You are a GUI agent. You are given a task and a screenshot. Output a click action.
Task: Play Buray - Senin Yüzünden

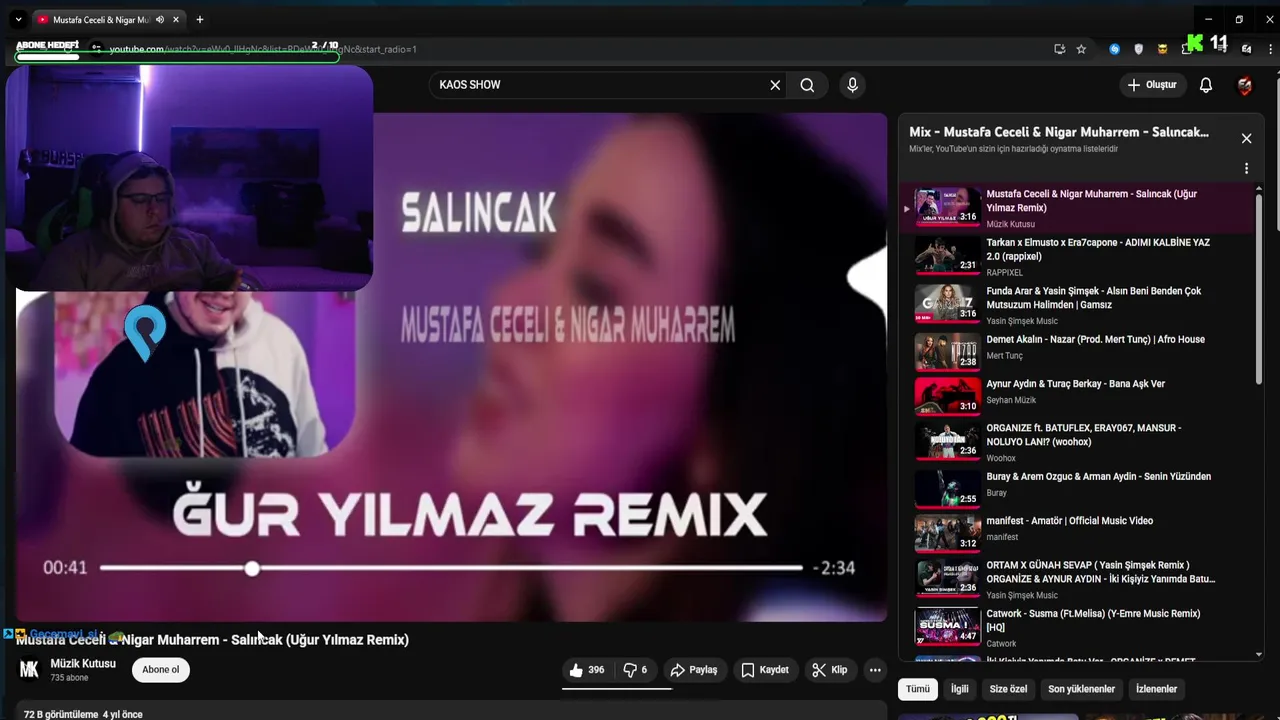coord(1076,489)
